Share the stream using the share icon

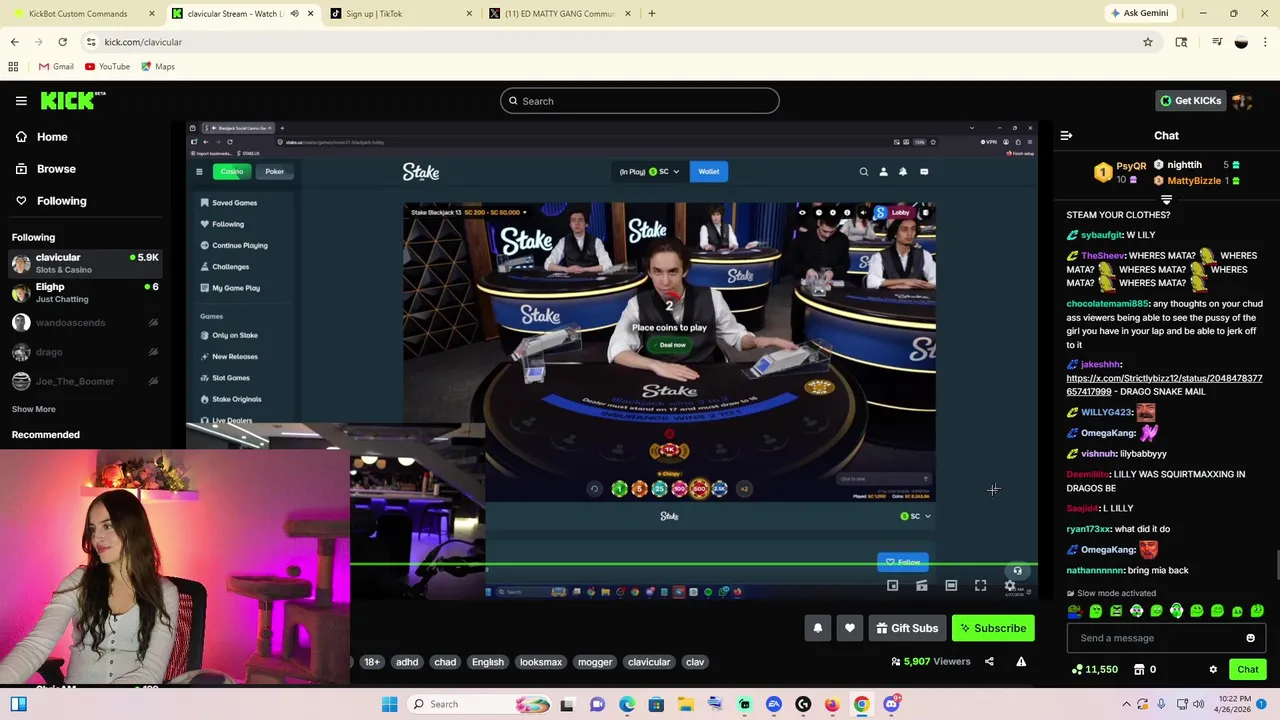[x=989, y=661]
